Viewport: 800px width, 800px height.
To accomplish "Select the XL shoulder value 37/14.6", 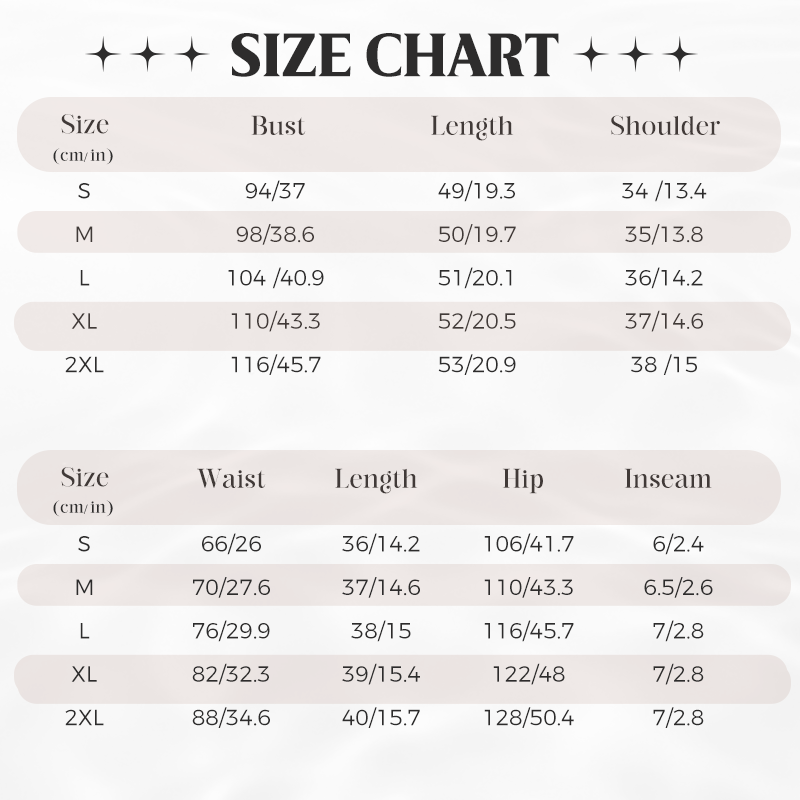I will pyautogui.click(x=664, y=321).
